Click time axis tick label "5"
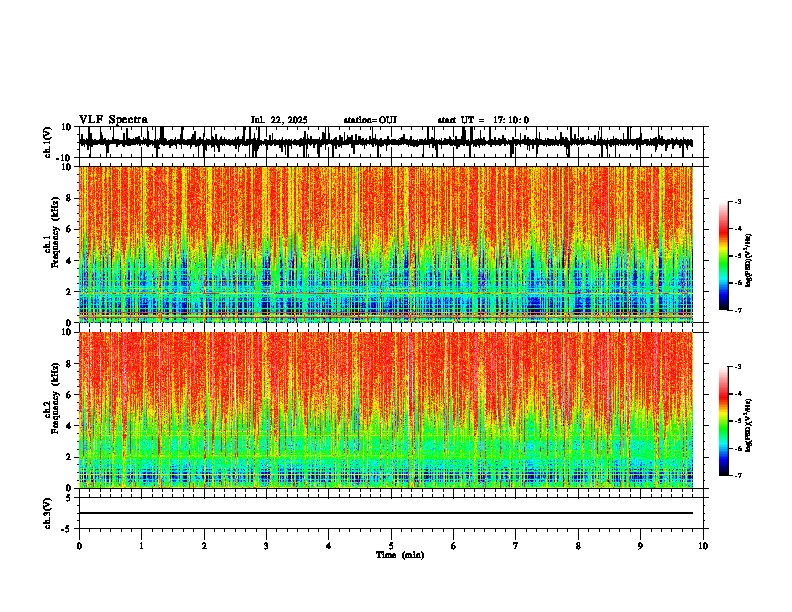This screenshot has height=612, width=792. 391,546
